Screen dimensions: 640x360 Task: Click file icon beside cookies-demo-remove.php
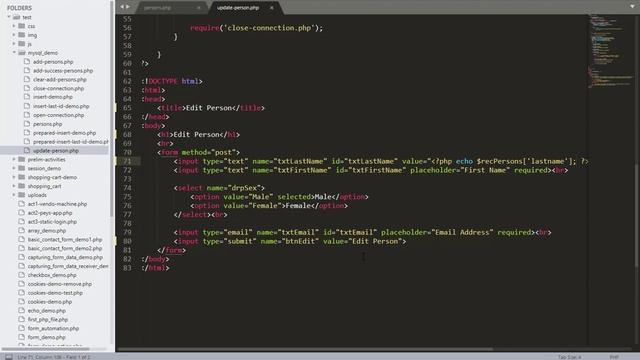pyautogui.click(x=22, y=284)
